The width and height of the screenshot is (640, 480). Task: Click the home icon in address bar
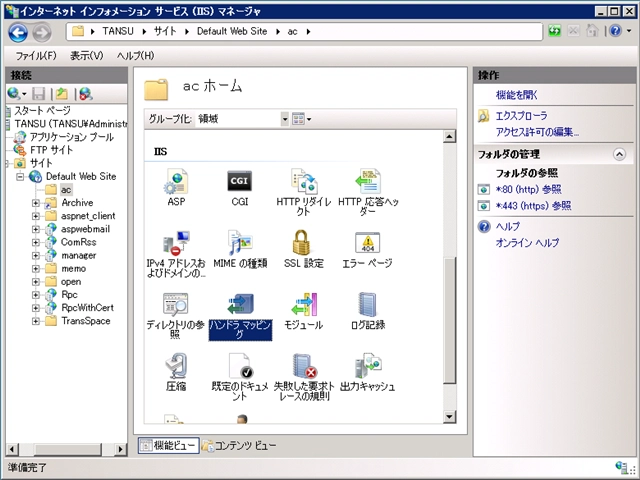pos(592,31)
